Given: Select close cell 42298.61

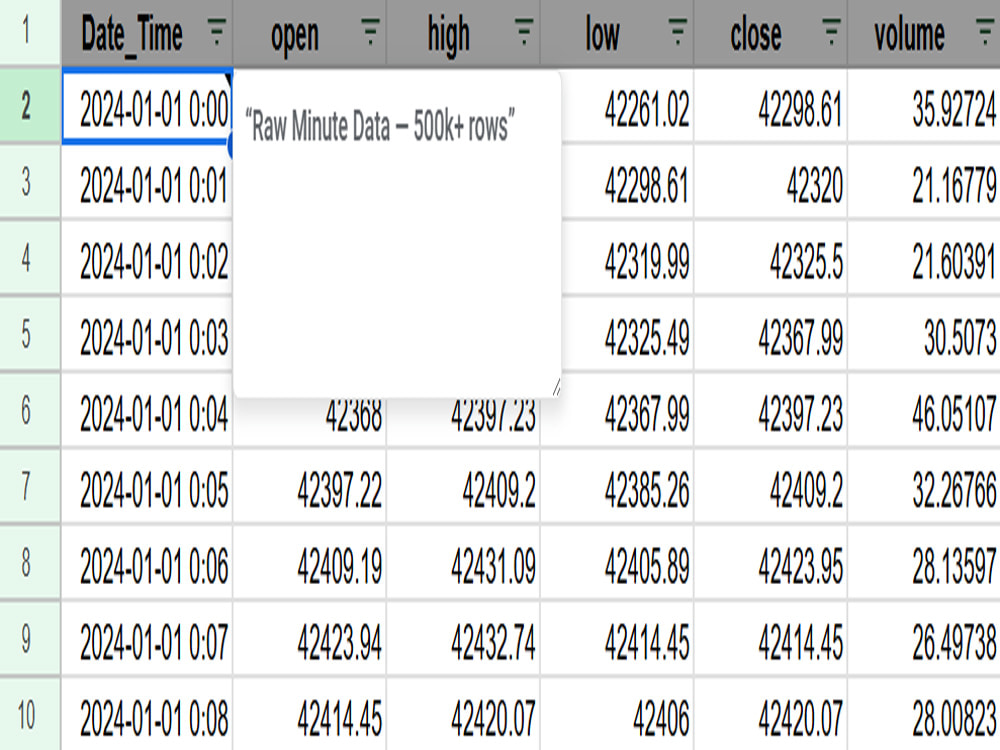Looking at the screenshot, I should [771, 106].
